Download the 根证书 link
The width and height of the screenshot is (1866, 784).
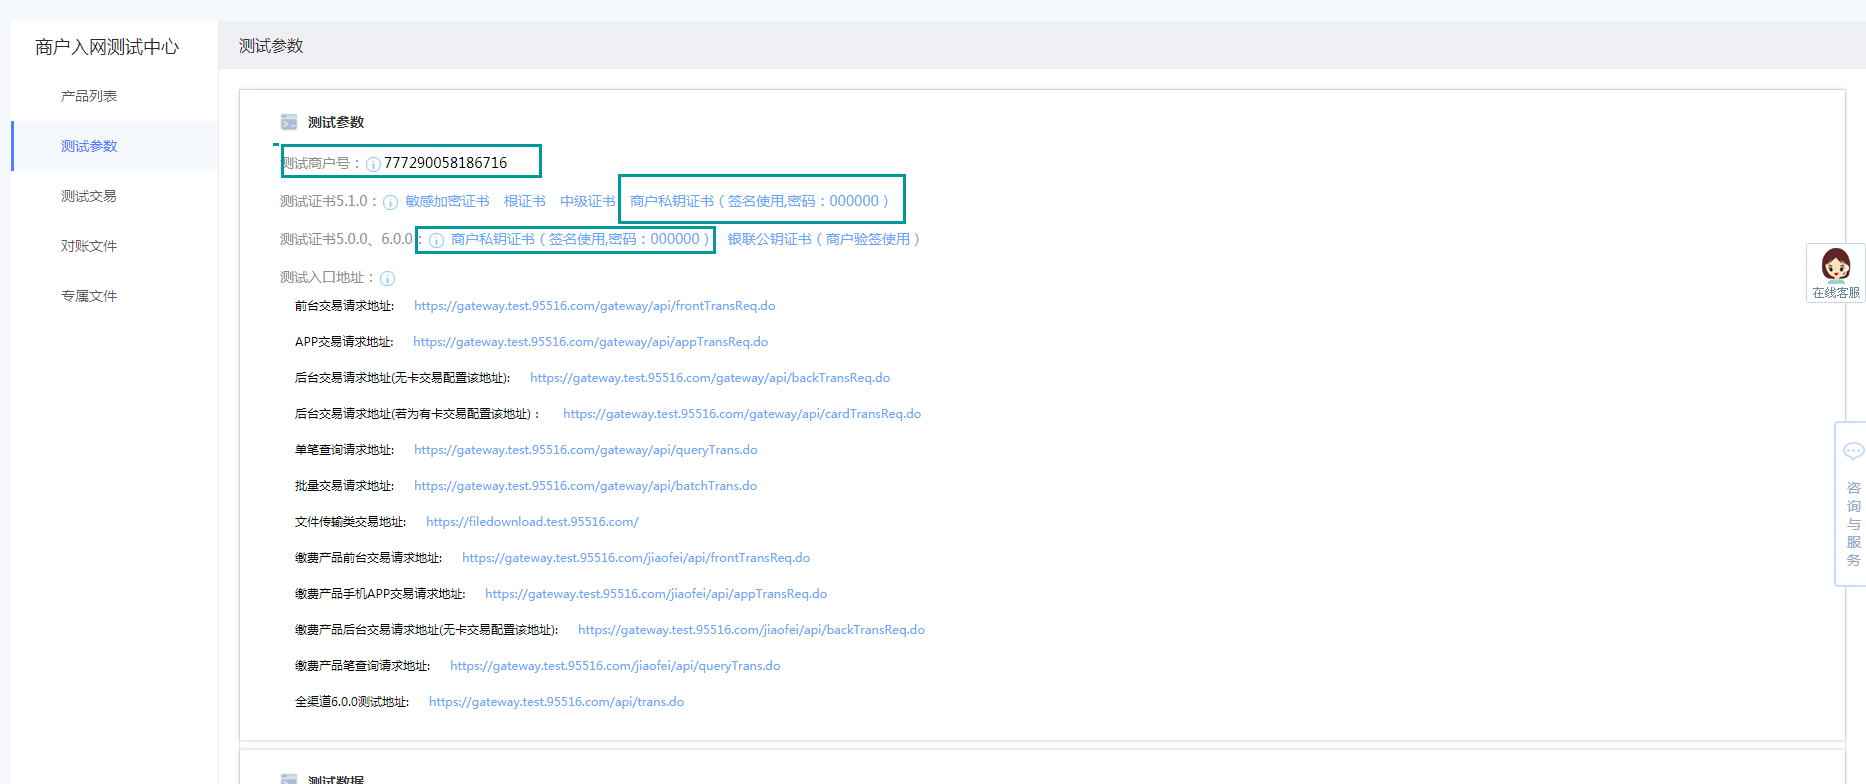(525, 201)
